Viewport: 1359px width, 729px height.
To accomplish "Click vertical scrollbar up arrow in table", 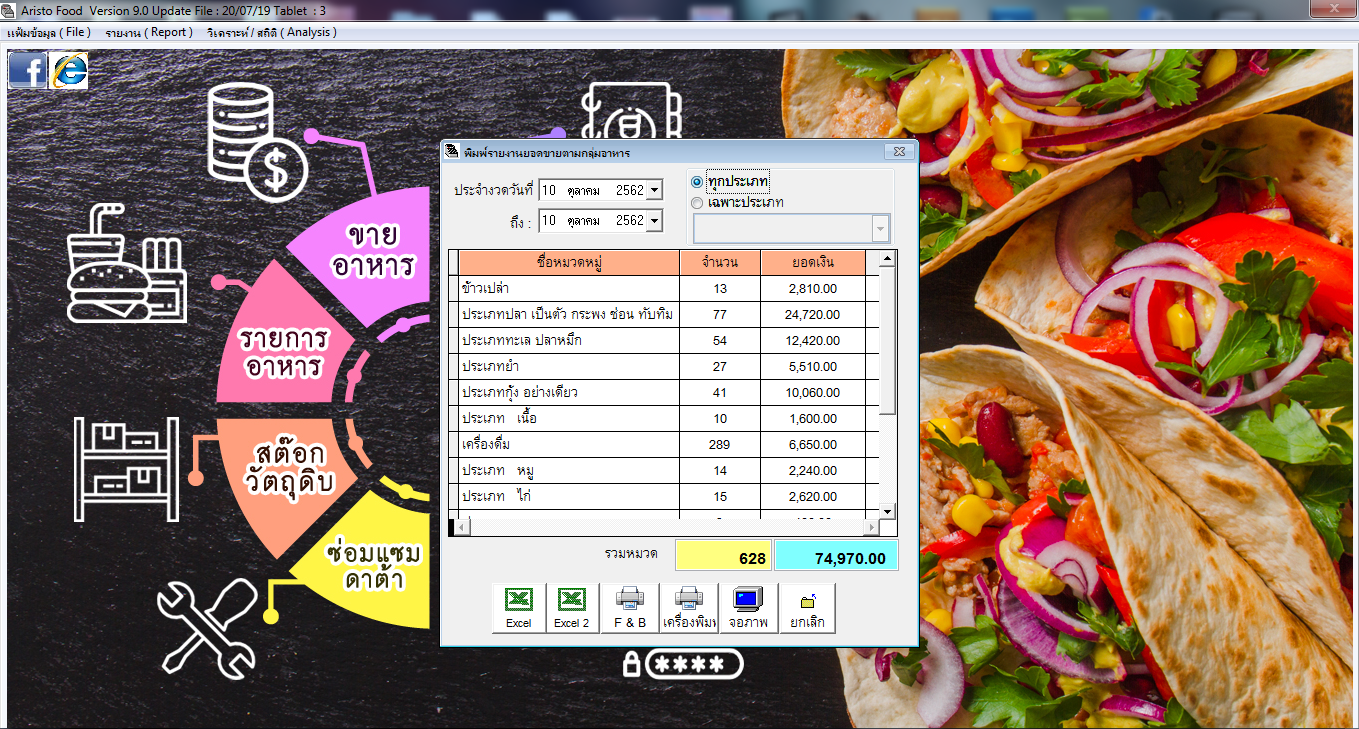I will tap(887, 259).
